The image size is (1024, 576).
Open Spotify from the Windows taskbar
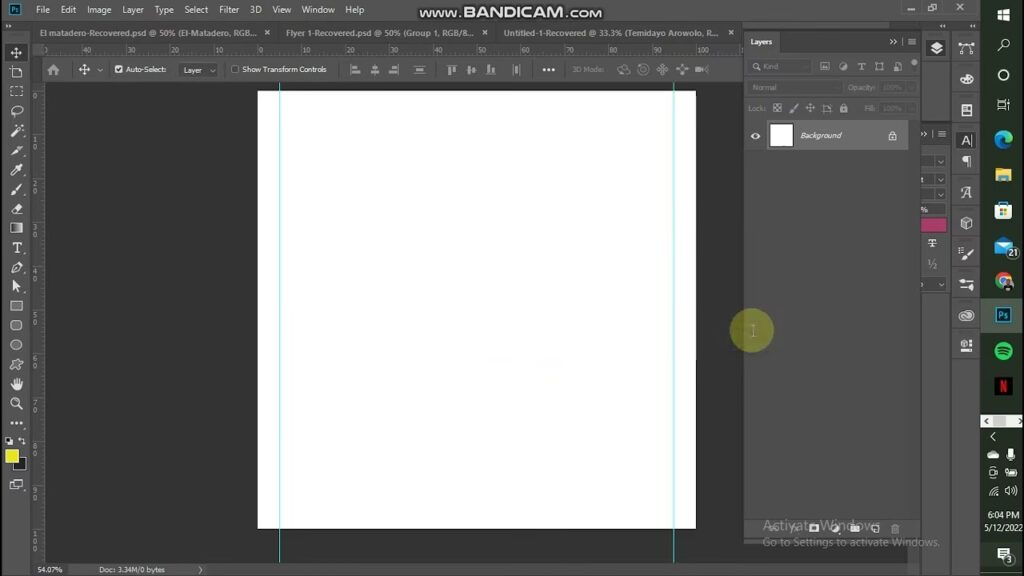(x=1003, y=351)
